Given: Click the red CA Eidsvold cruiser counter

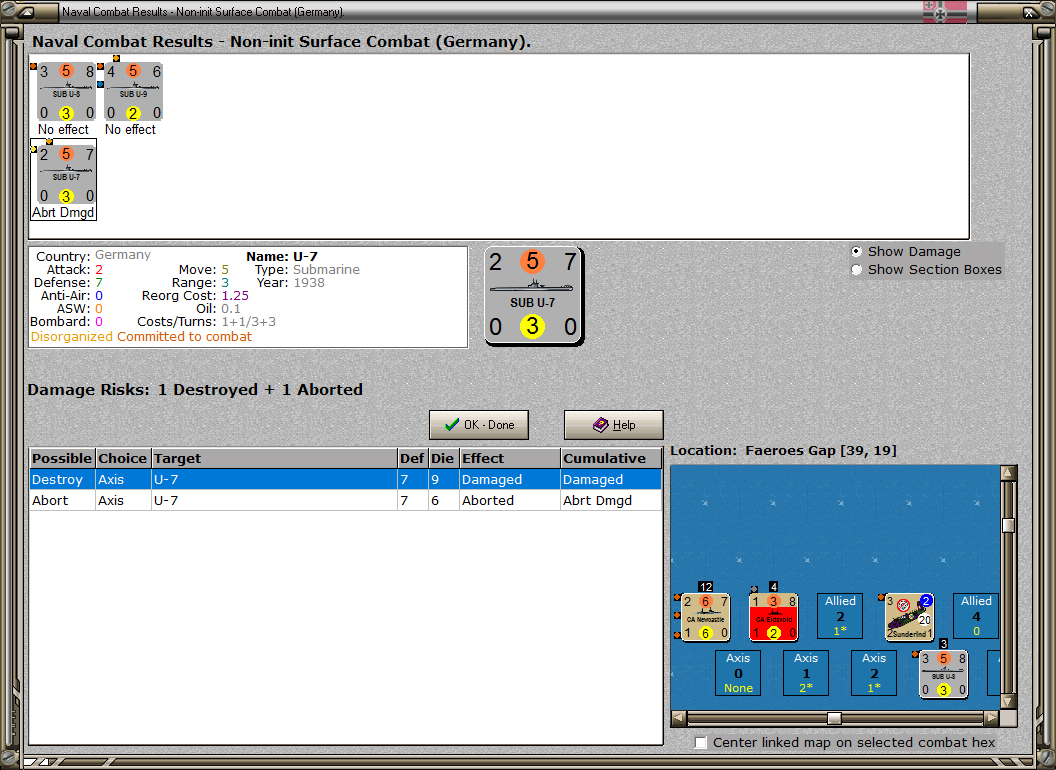Looking at the screenshot, I should pos(774,618).
